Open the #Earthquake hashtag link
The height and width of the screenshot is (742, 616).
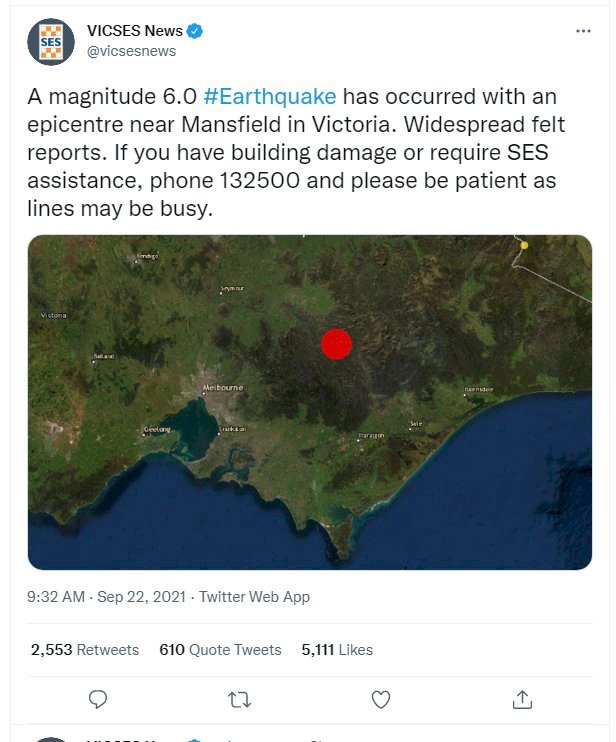[x=269, y=97]
